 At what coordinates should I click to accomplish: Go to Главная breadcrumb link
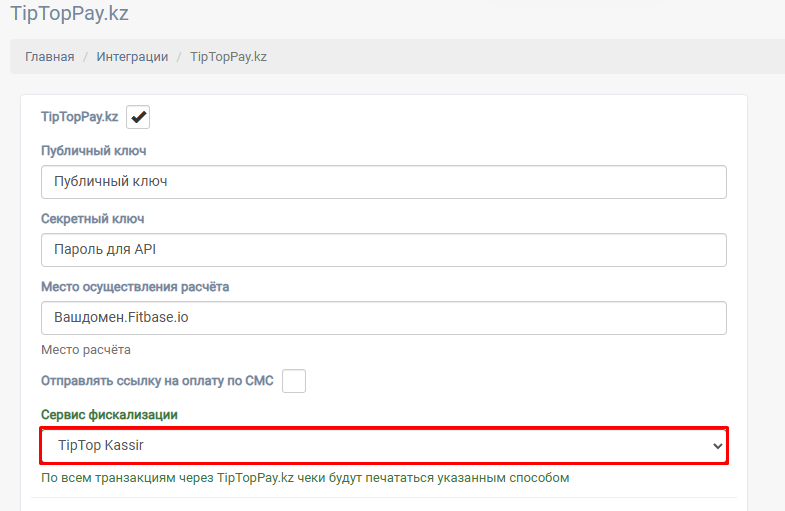50,57
